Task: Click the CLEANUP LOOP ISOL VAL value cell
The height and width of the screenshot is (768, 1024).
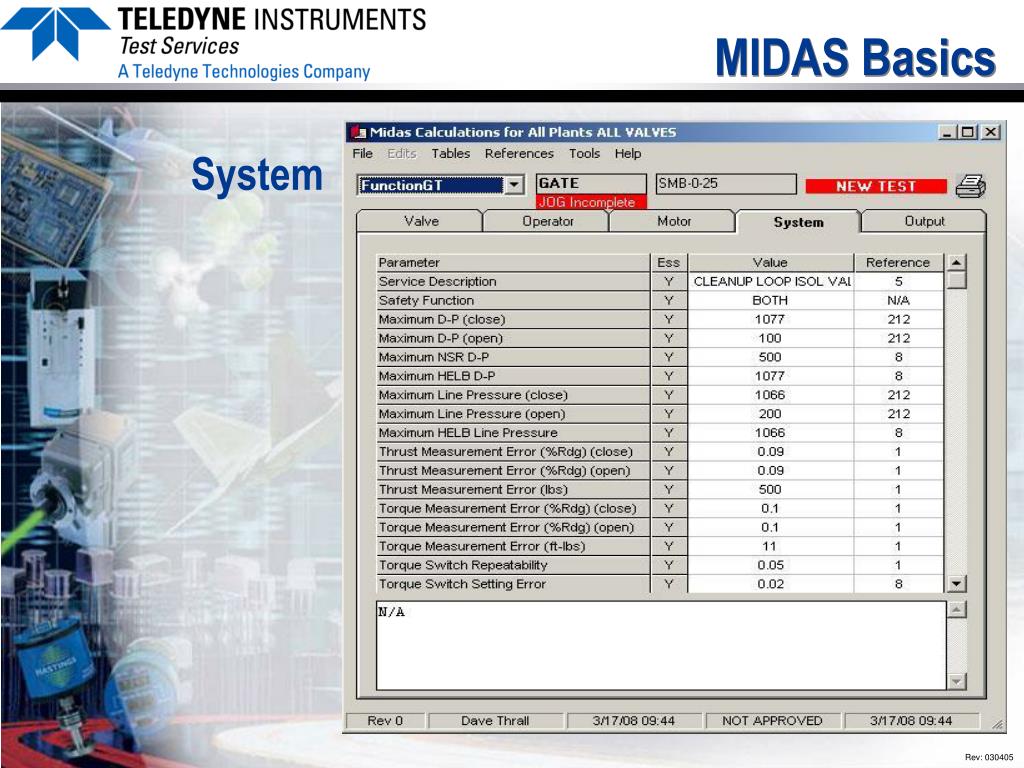Action: (x=771, y=281)
